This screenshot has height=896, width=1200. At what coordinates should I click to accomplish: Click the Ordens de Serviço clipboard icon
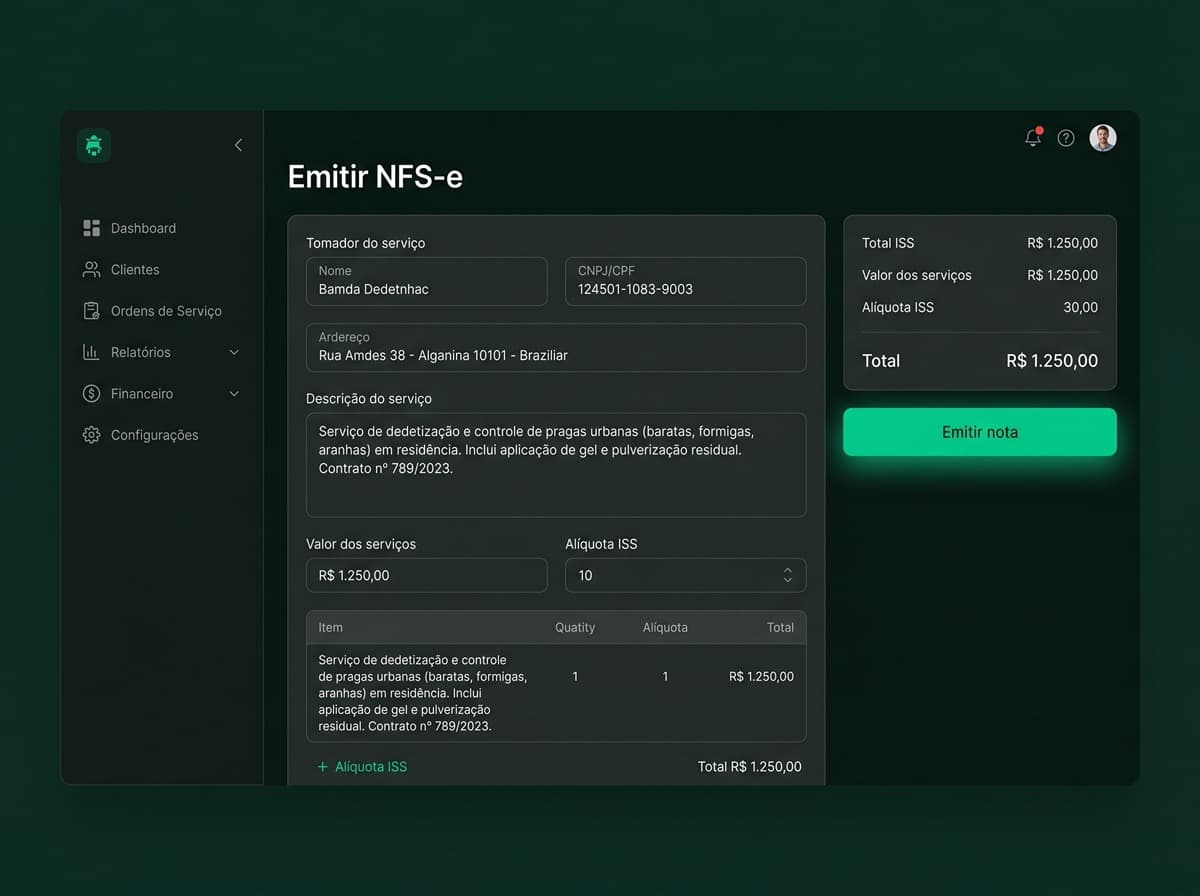(91, 311)
